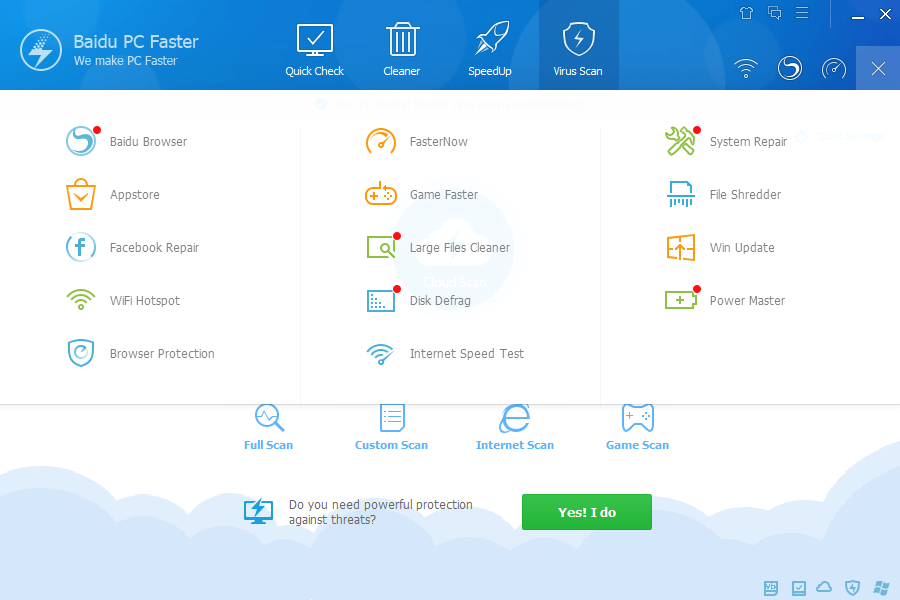The height and width of the screenshot is (600, 900).
Task: Open the System Repair tool
Action: tap(726, 141)
